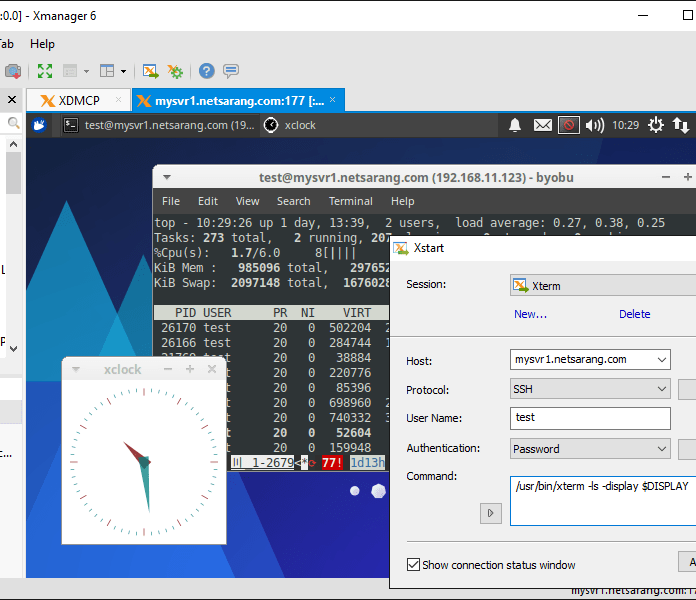696x600 pixels.
Task: Open the byobu terminal window menu arrow
Action: click(167, 178)
